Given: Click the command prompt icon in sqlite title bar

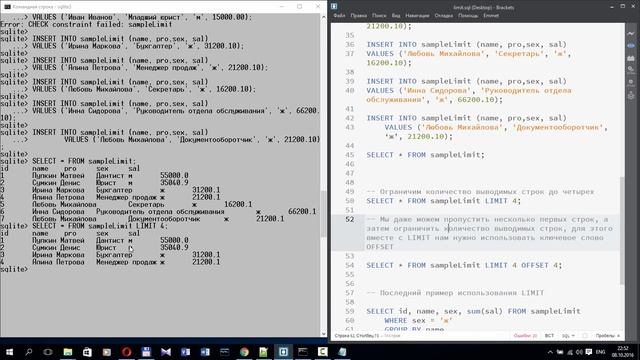Looking at the screenshot, I should 7,7.
